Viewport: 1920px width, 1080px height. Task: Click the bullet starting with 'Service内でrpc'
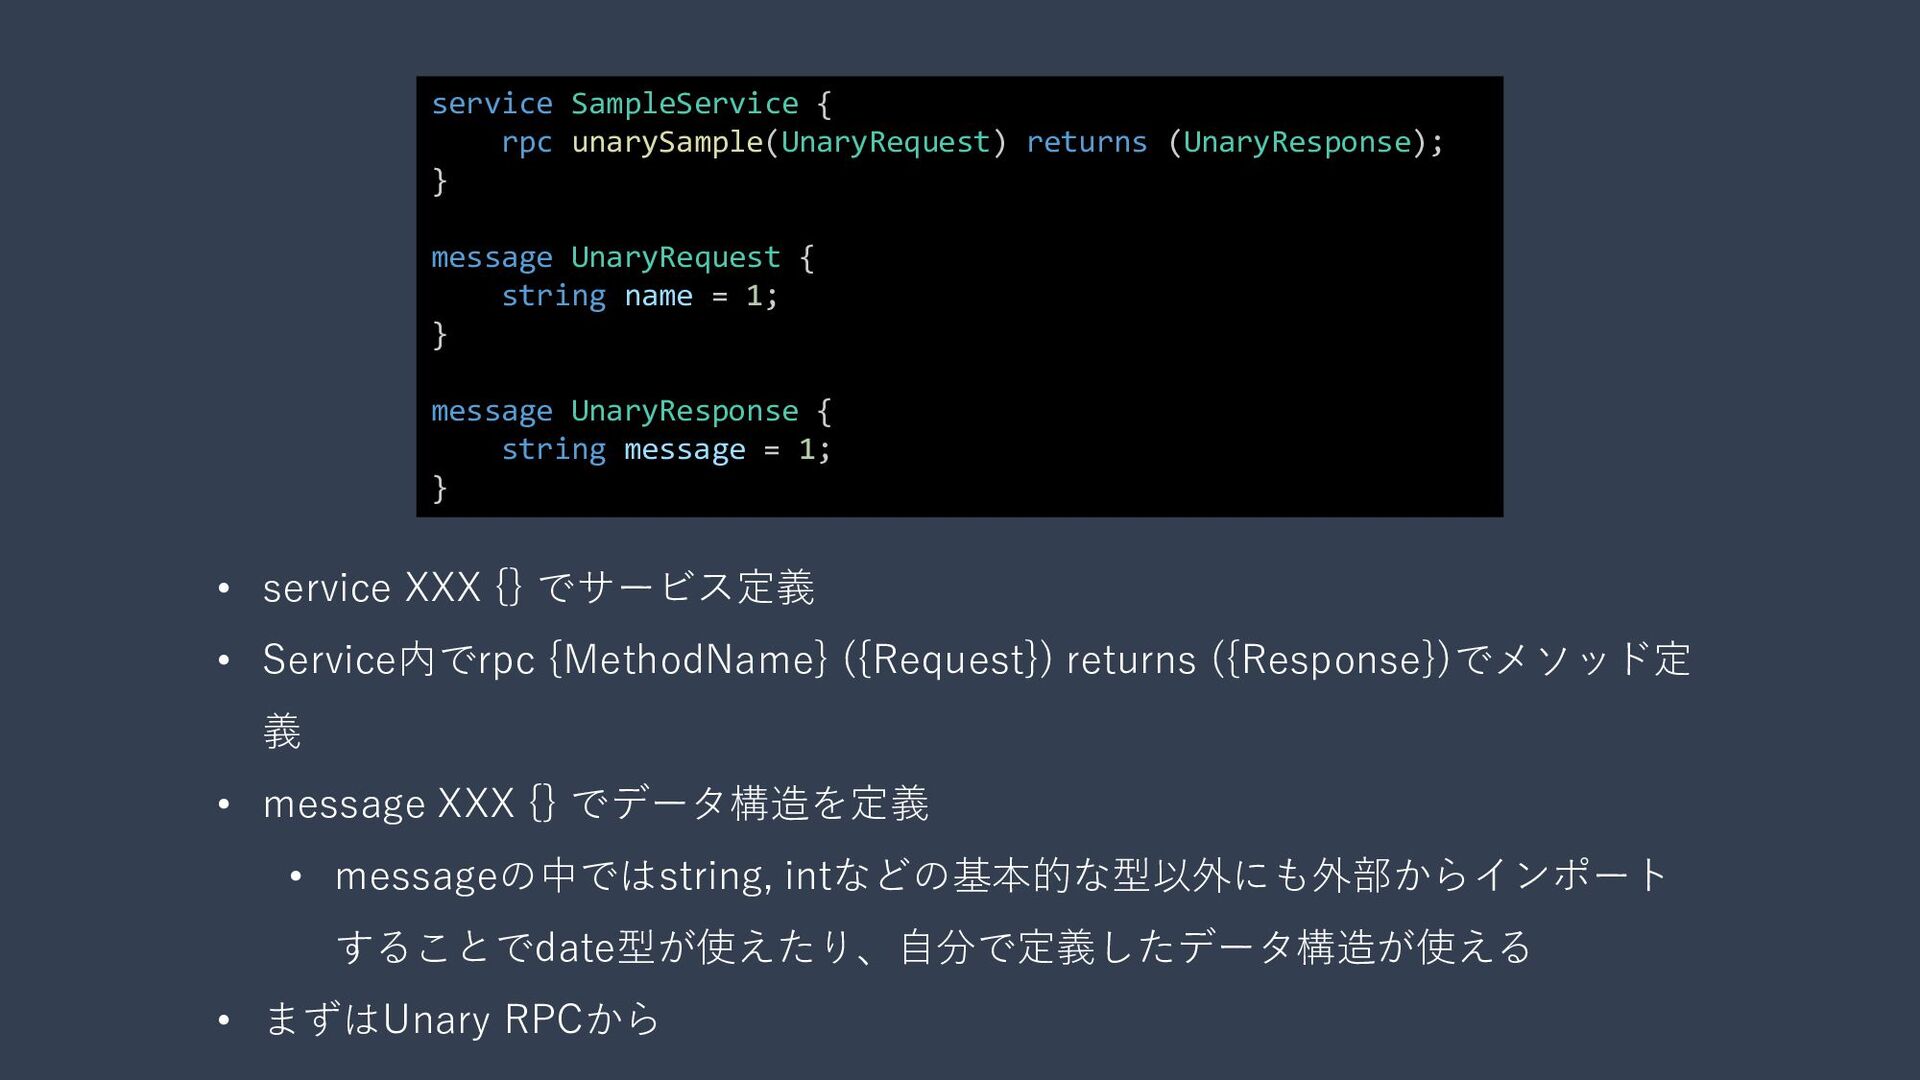[x=976, y=695]
